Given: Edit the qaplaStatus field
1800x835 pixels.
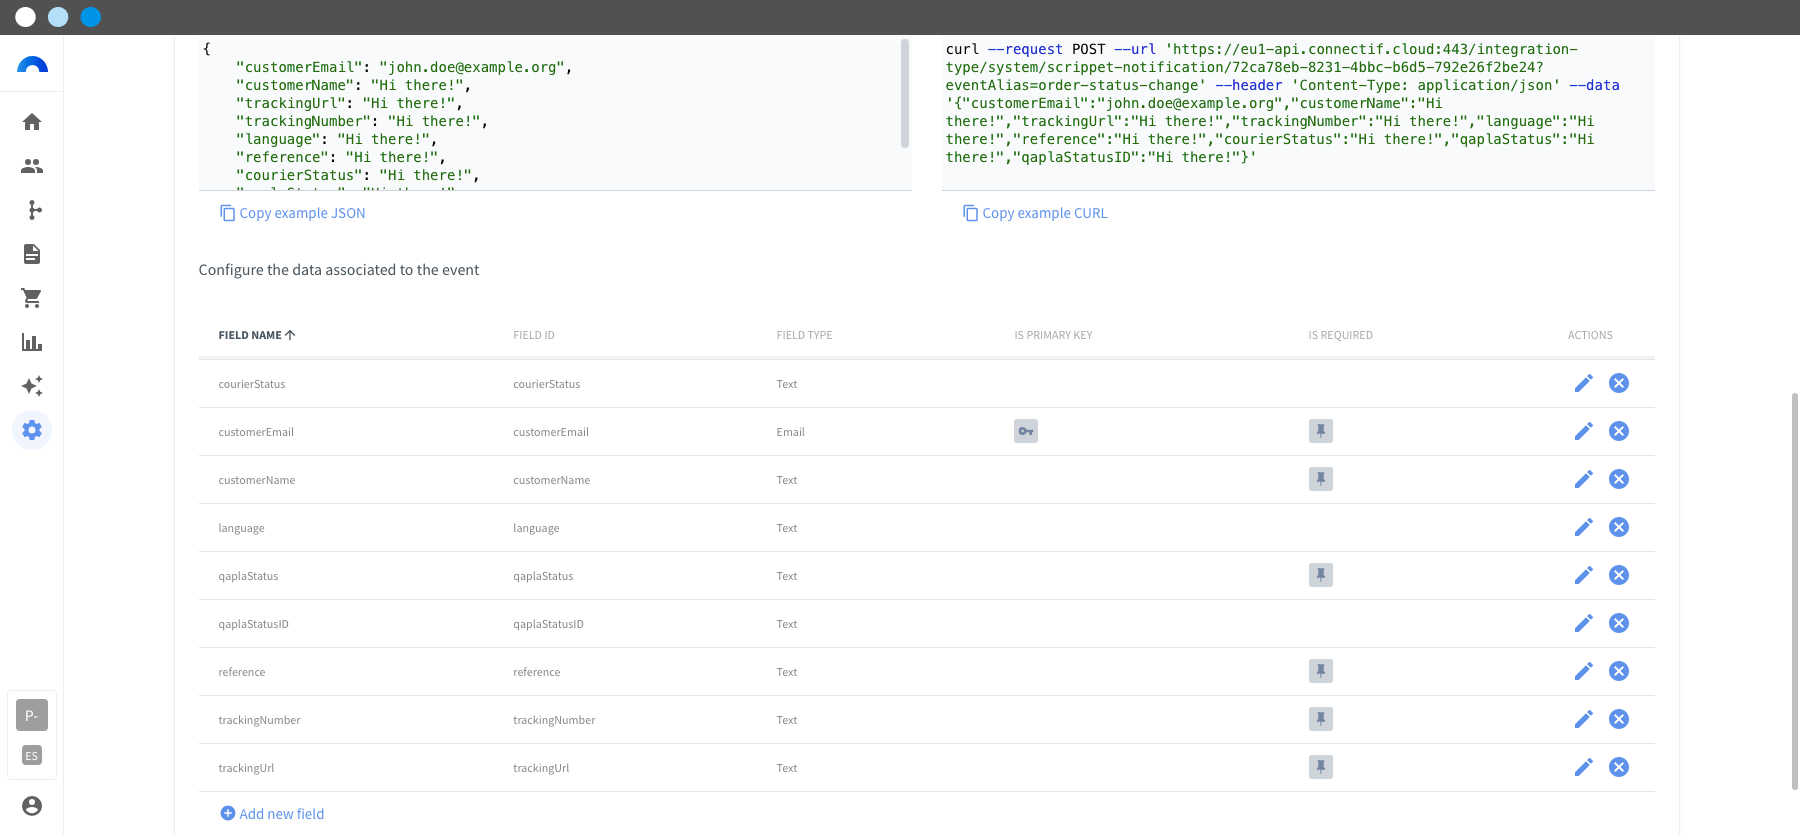Looking at the screenshot, I should point(1583,575).
